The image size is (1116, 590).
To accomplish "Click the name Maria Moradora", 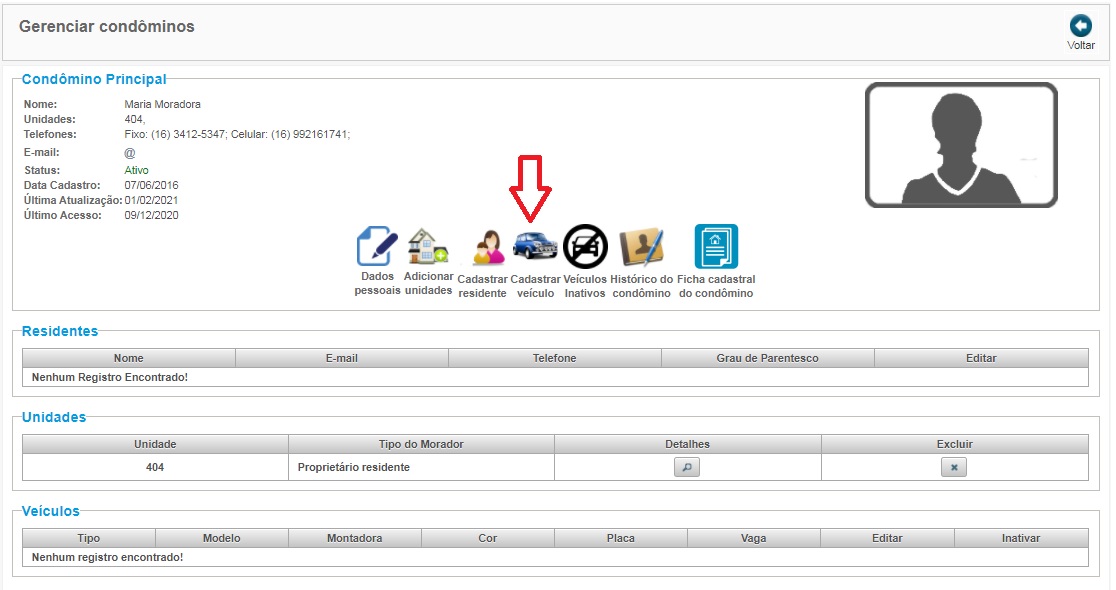I will point(162,104).
